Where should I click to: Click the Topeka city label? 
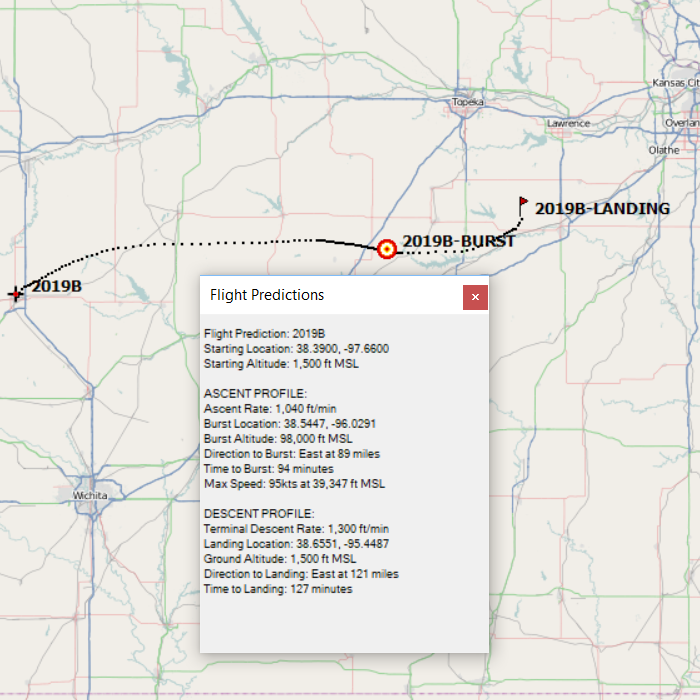tap(467, 102)
